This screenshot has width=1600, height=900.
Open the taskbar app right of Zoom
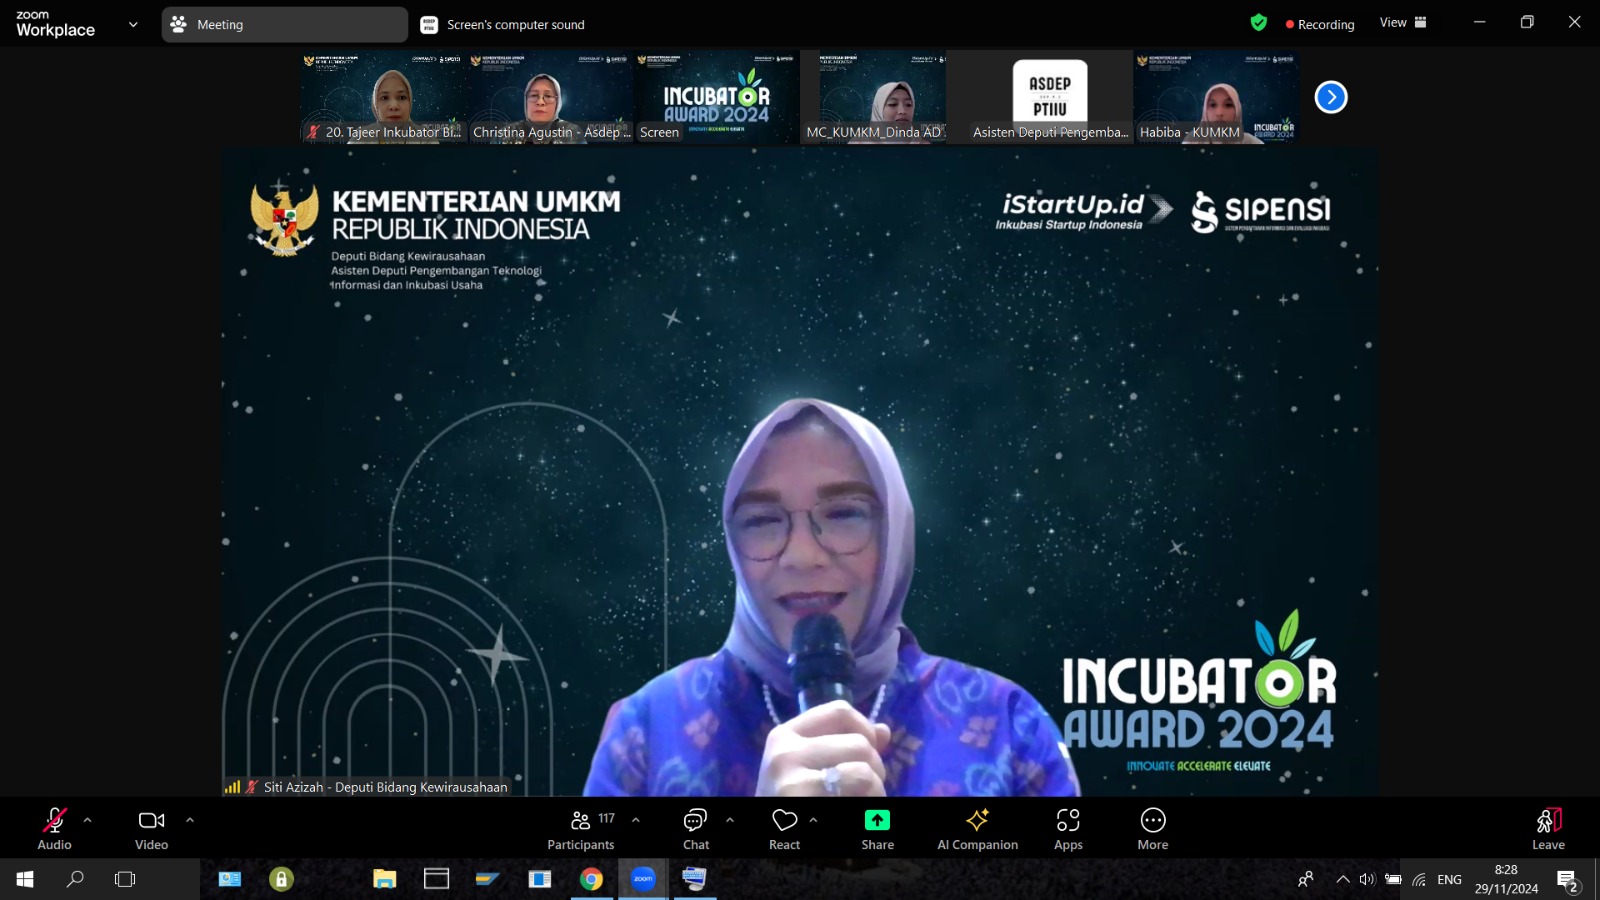[695, 879]
